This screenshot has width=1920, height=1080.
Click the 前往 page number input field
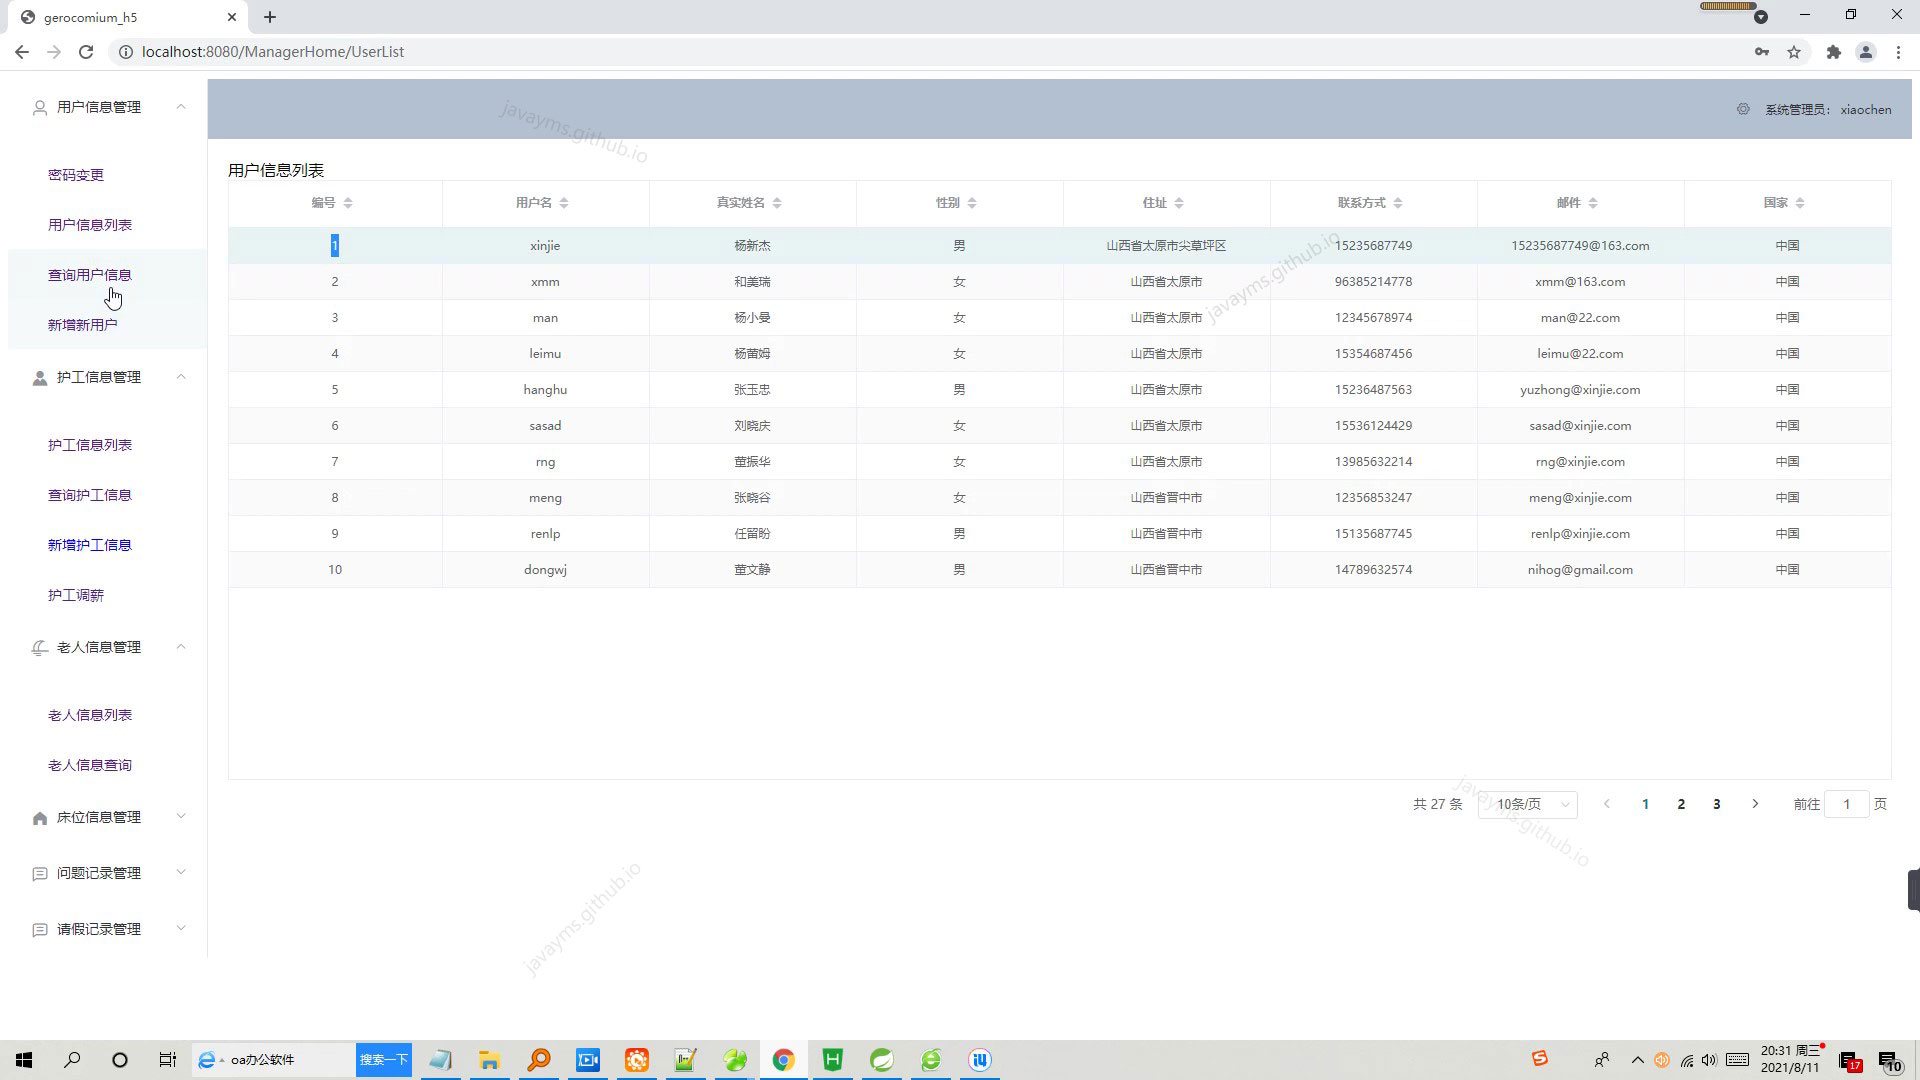(x=1846, y=804)
